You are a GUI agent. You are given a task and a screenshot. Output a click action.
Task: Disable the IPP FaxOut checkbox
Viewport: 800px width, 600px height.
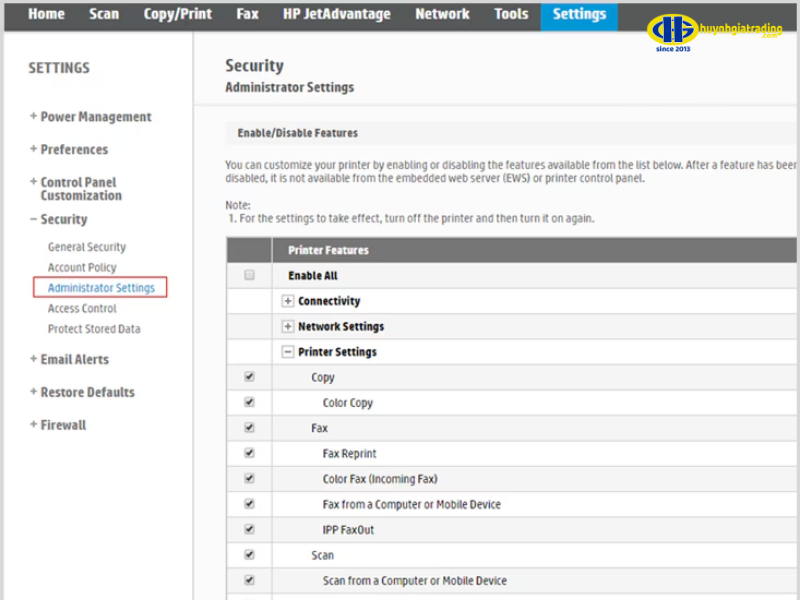[x=249, y=529]
